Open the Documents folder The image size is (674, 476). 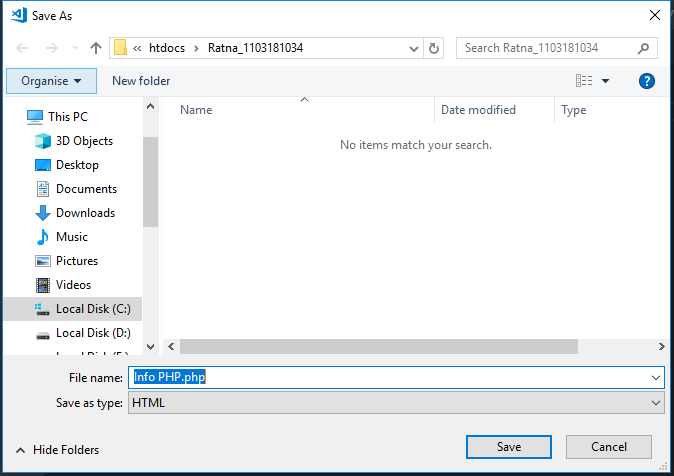86,189
